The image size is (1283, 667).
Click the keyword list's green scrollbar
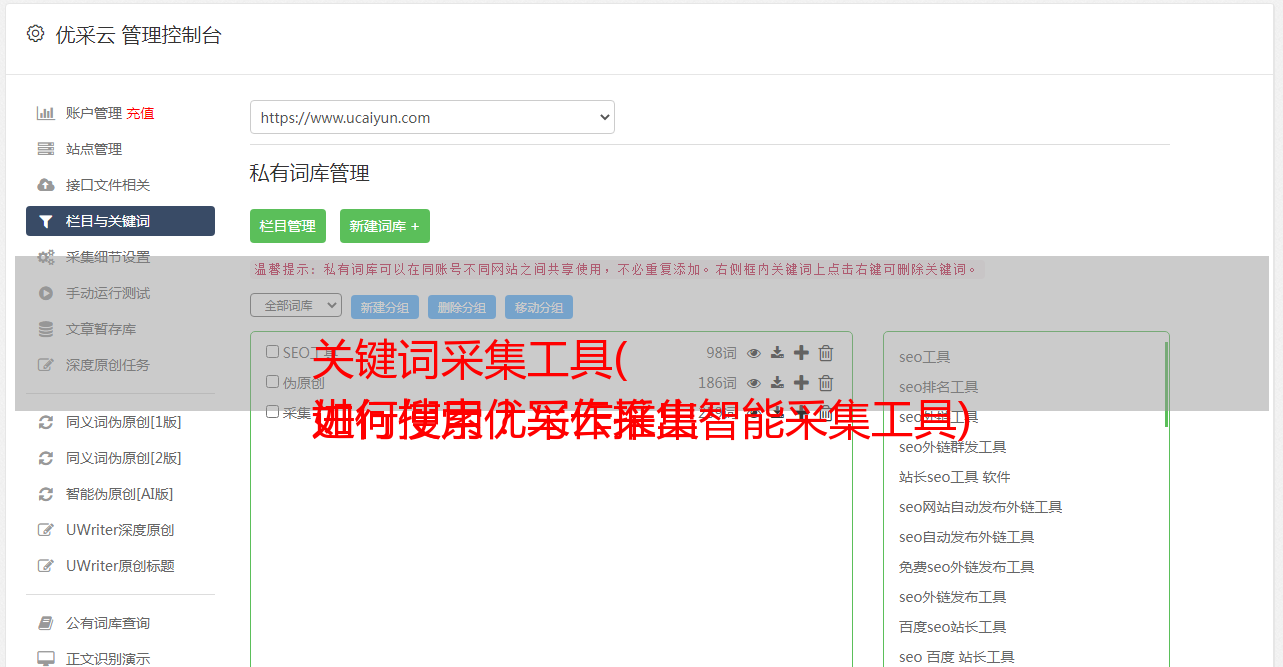coord(1166,385)
